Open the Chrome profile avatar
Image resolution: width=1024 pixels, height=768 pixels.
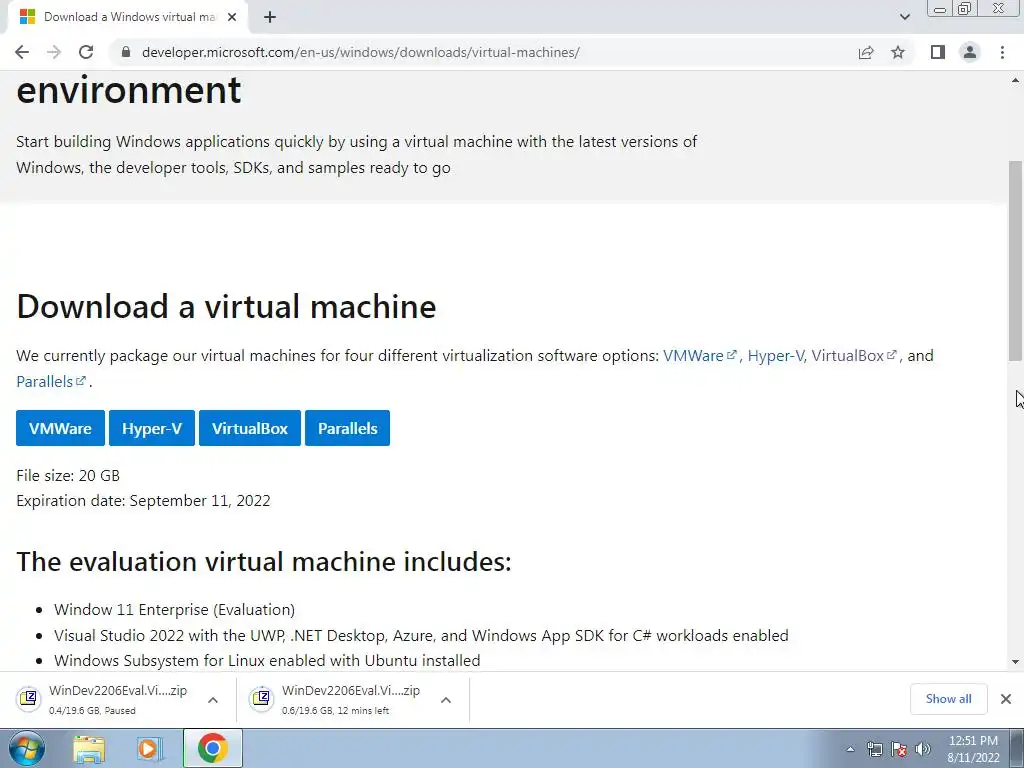[970, 52]
